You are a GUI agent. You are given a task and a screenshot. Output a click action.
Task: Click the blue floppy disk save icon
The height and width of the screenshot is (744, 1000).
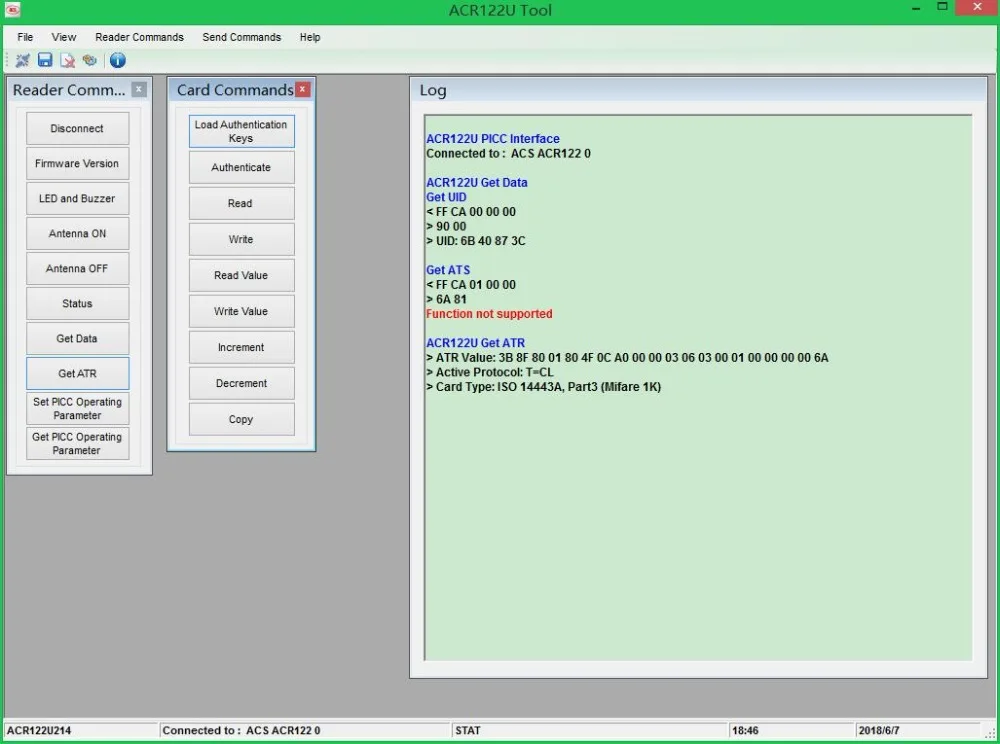tap(45, 60)
